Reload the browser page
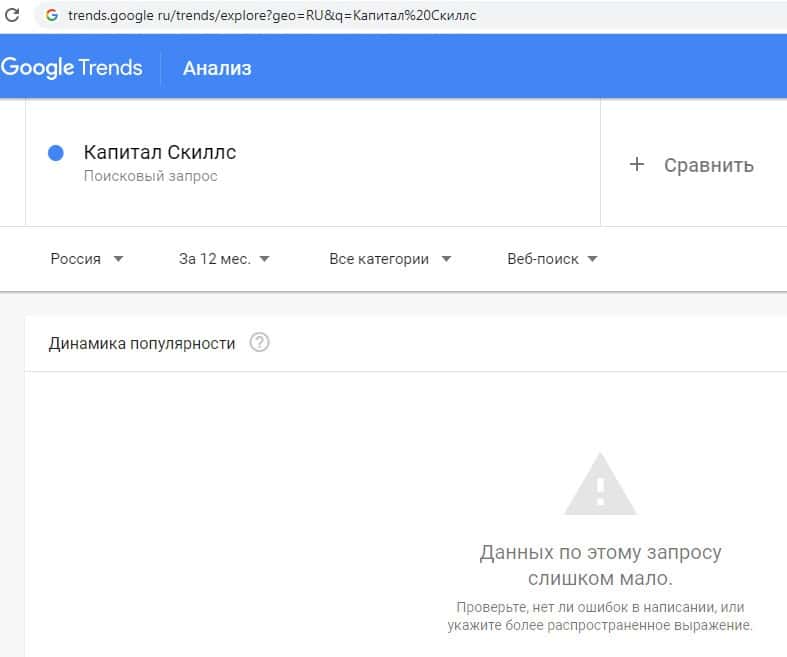Image resolution: width=787 pixels, height=657 pixels. click(13, 16)
